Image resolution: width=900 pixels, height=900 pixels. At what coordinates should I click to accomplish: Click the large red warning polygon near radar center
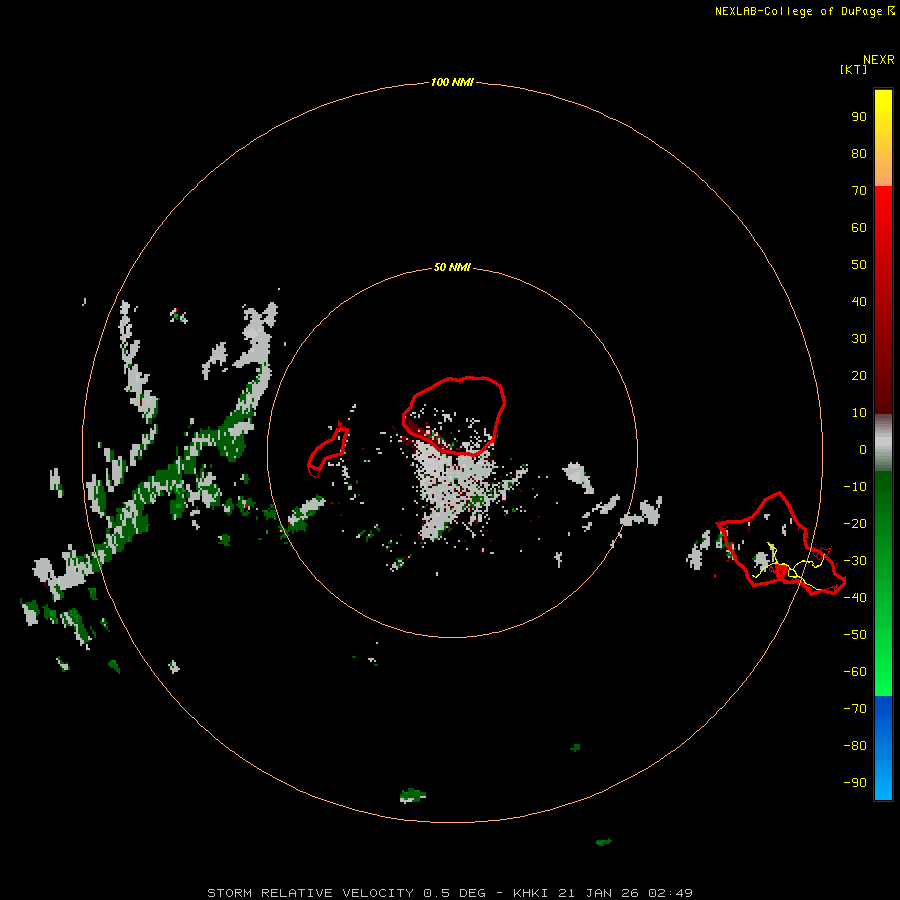click(454, 416)
